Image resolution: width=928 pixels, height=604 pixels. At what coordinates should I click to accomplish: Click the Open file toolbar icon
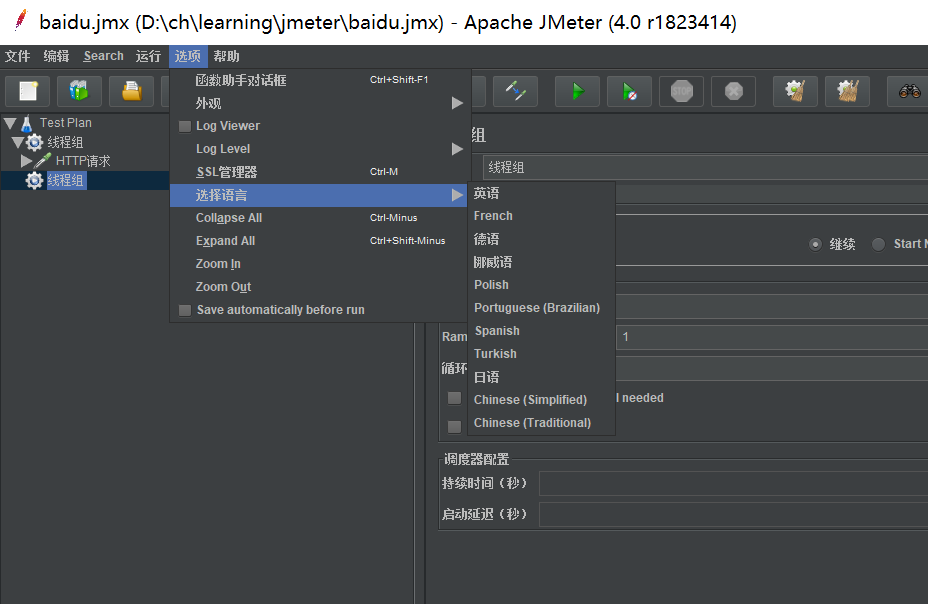pyautogui.click(x=131, y=91)
